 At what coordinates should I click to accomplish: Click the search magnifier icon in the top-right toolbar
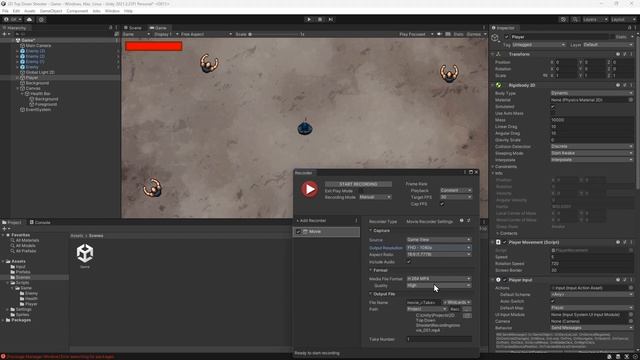[x=575, y=19]
